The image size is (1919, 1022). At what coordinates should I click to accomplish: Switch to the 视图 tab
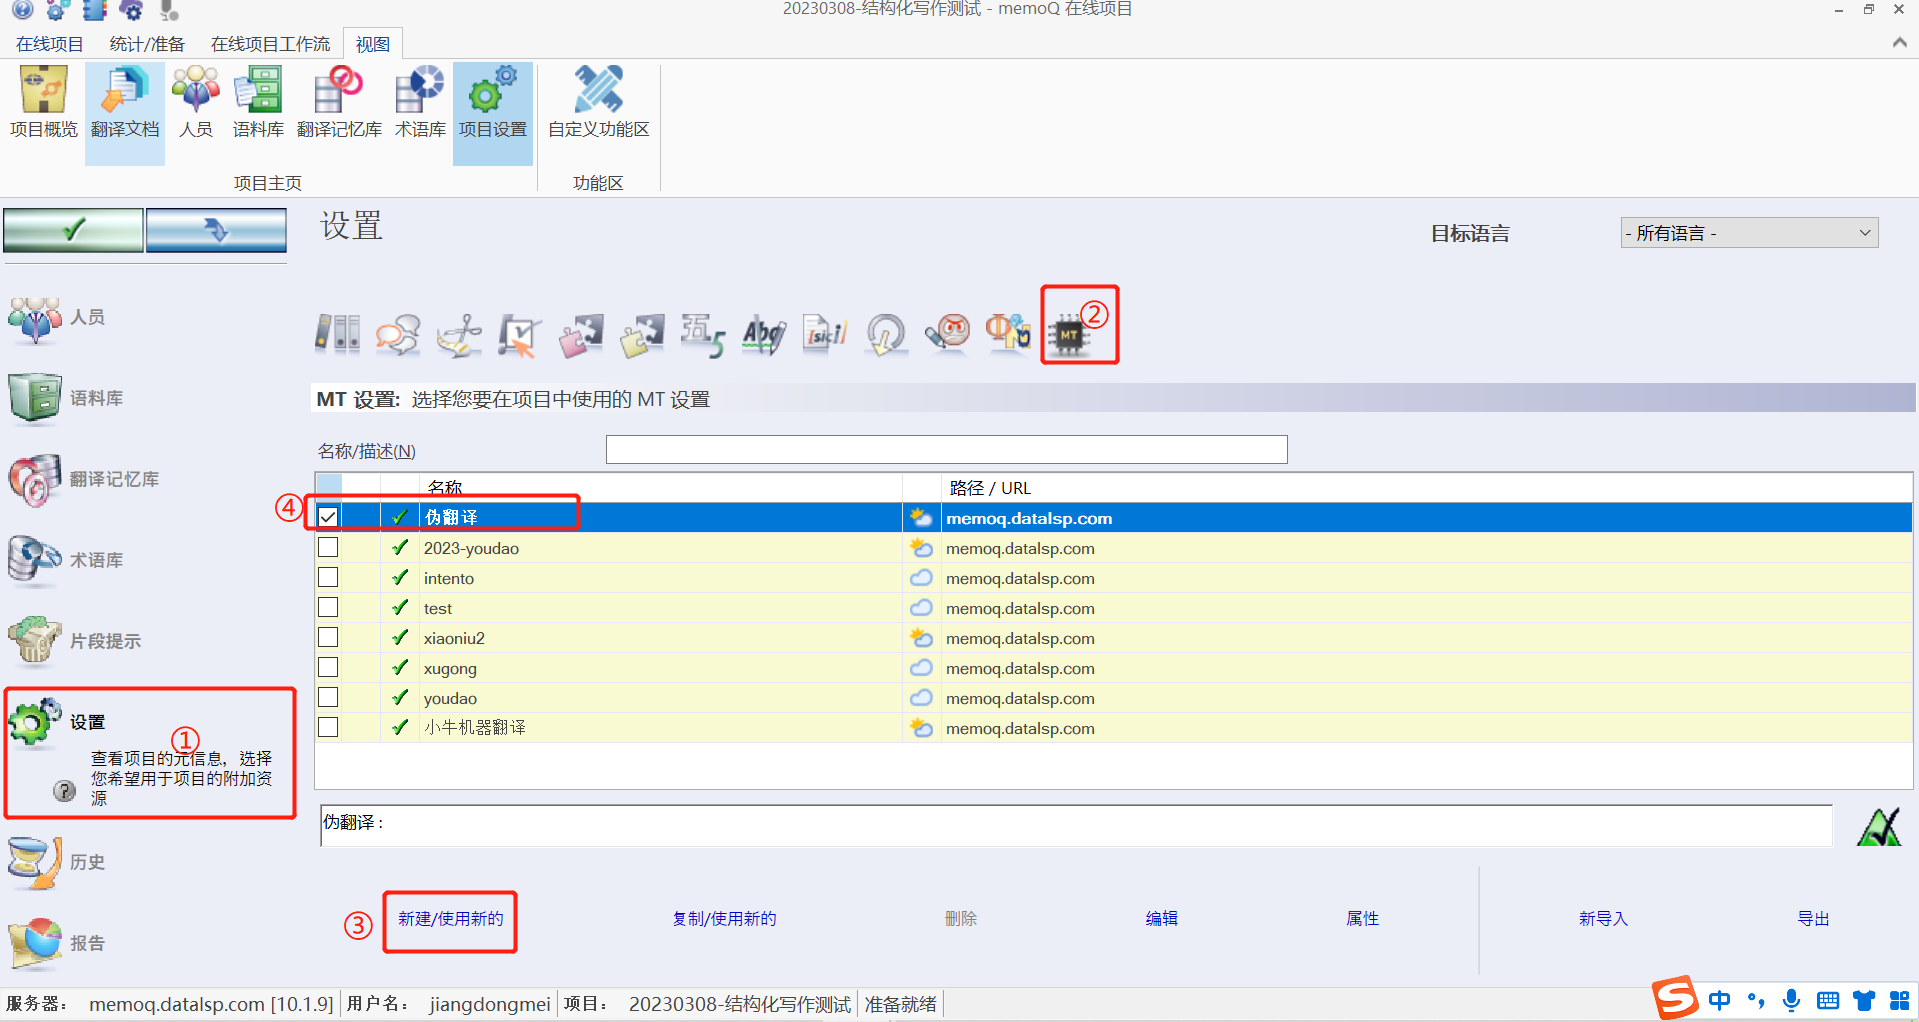[373, 44]
